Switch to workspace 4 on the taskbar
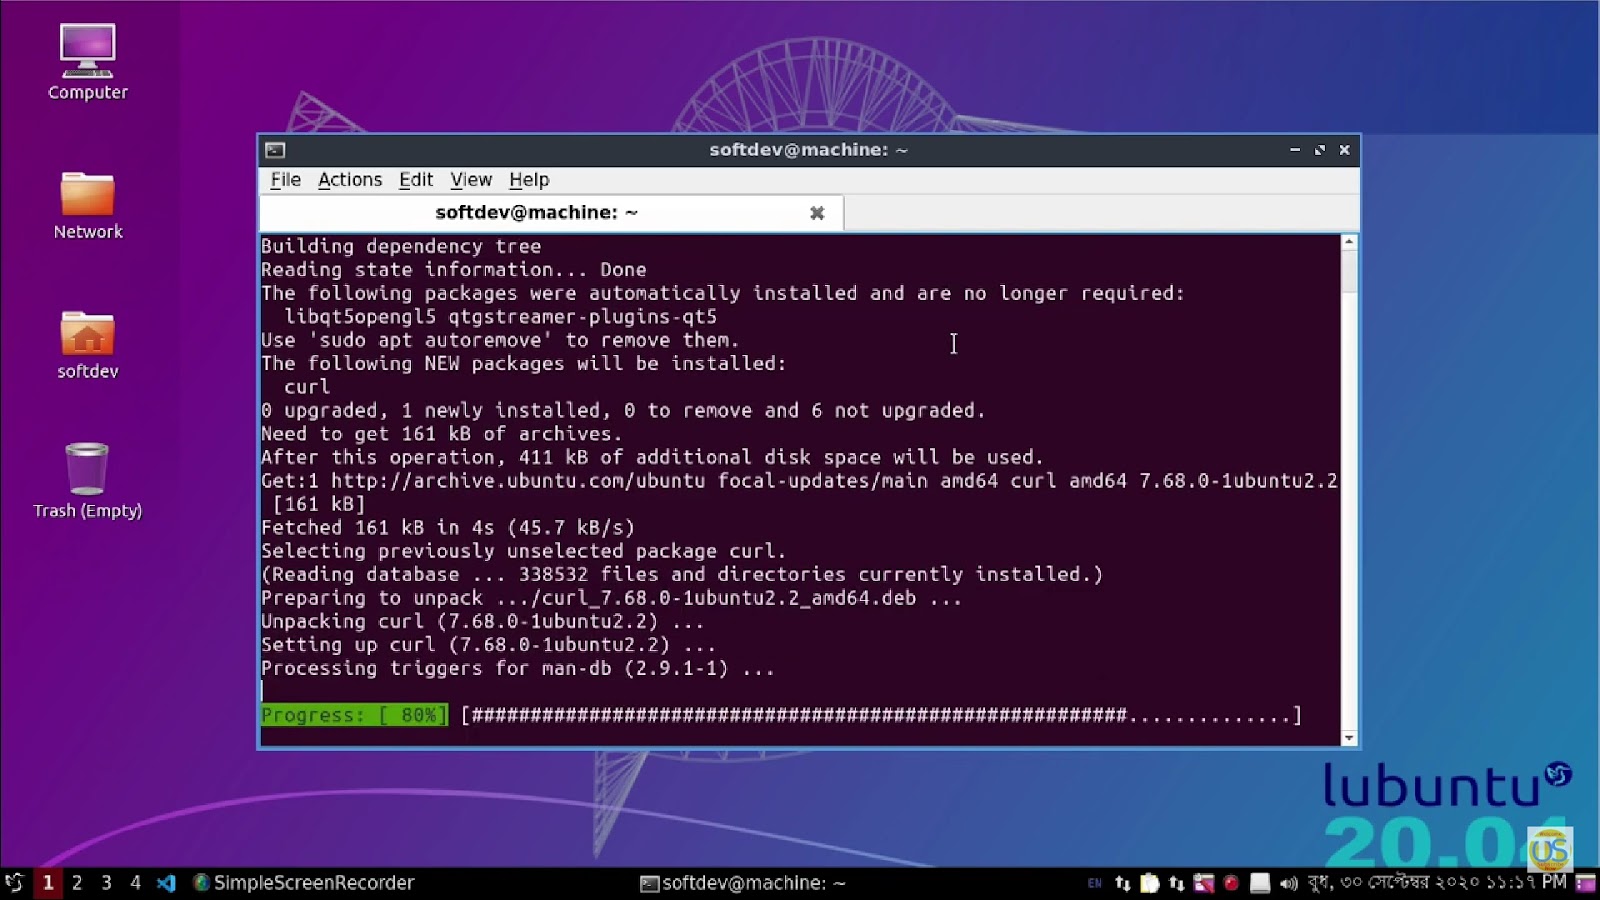 point(135,883)
